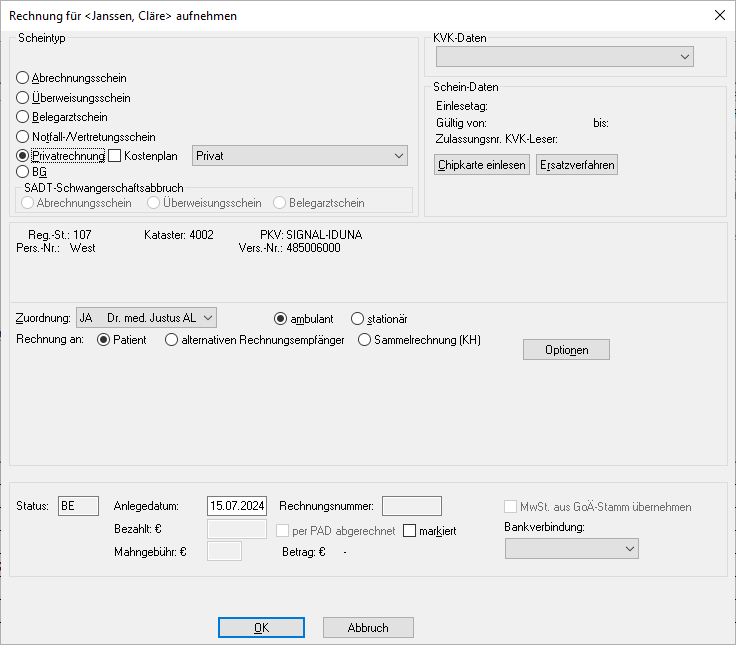Set invoice recipient to alternativen Rechnungsempfänger
The height and width of the screenshot is (645, 736).
(172, 340)
